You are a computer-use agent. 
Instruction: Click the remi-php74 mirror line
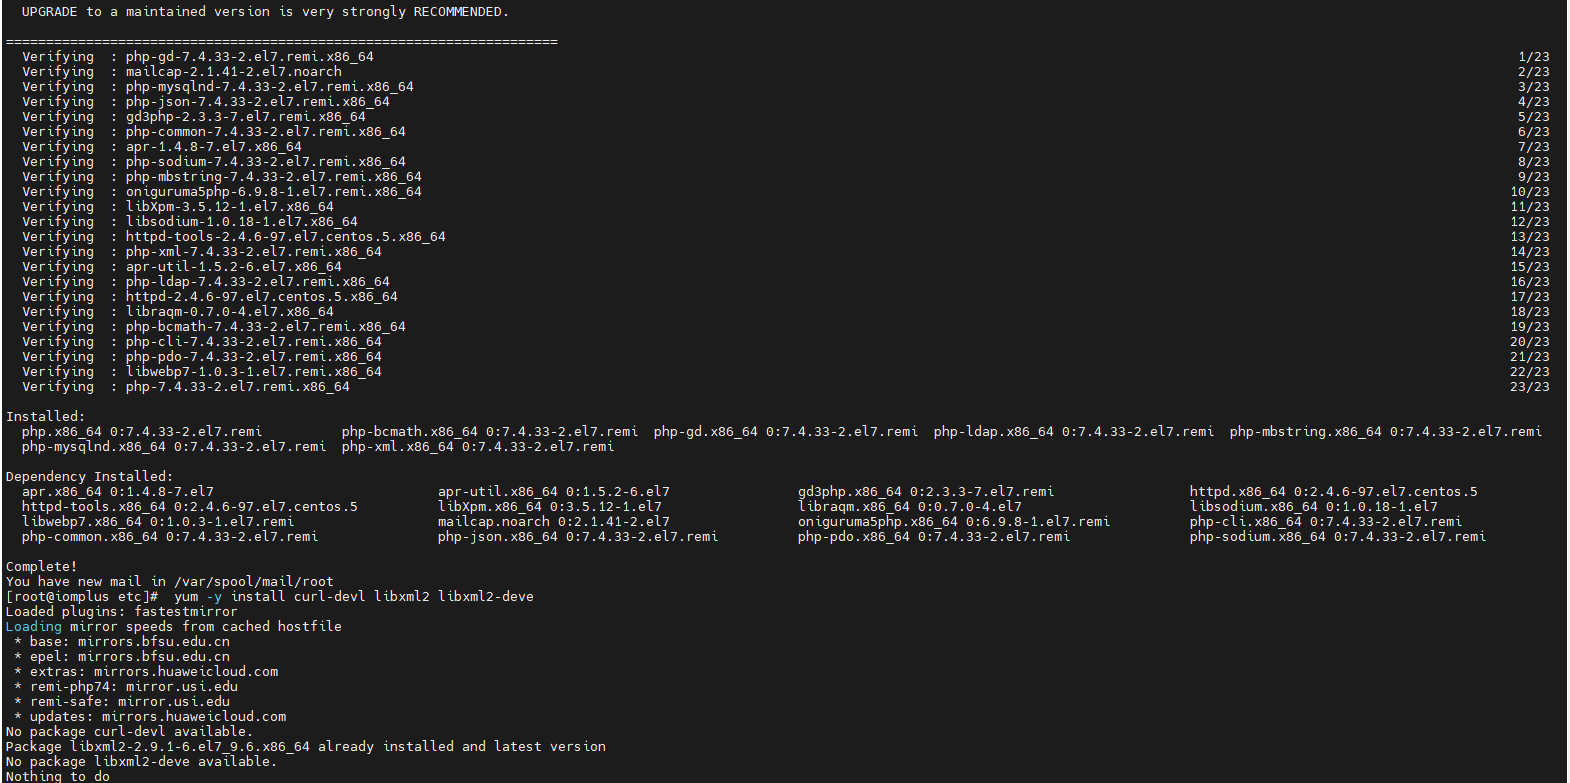click(133, 686)
